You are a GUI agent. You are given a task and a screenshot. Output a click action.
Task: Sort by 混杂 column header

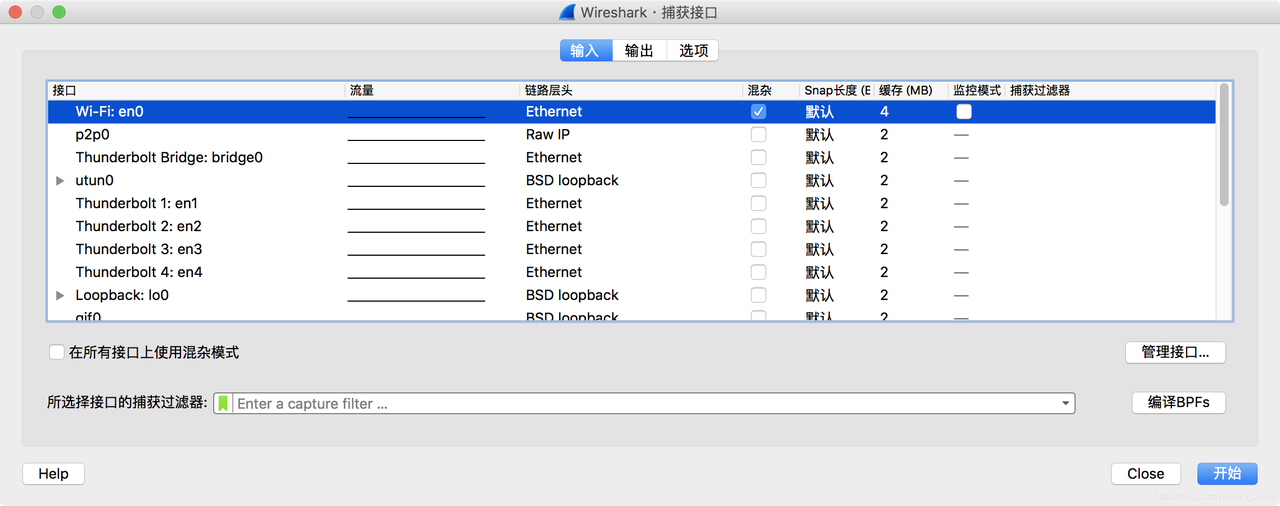[x=771, y=90]
